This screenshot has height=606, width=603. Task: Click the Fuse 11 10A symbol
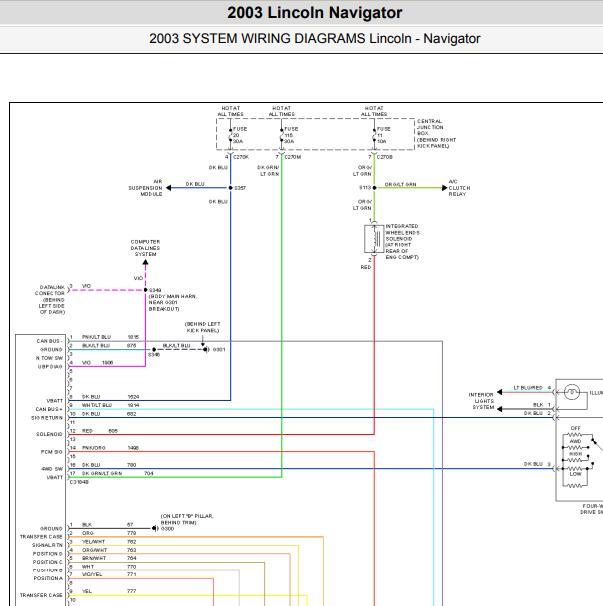(x=374, y=135)
